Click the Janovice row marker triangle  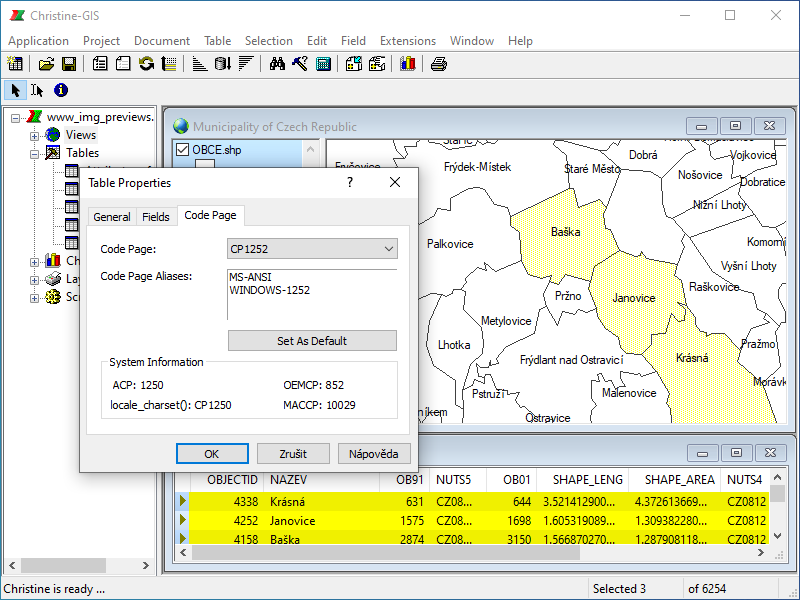tap(183, 520)
